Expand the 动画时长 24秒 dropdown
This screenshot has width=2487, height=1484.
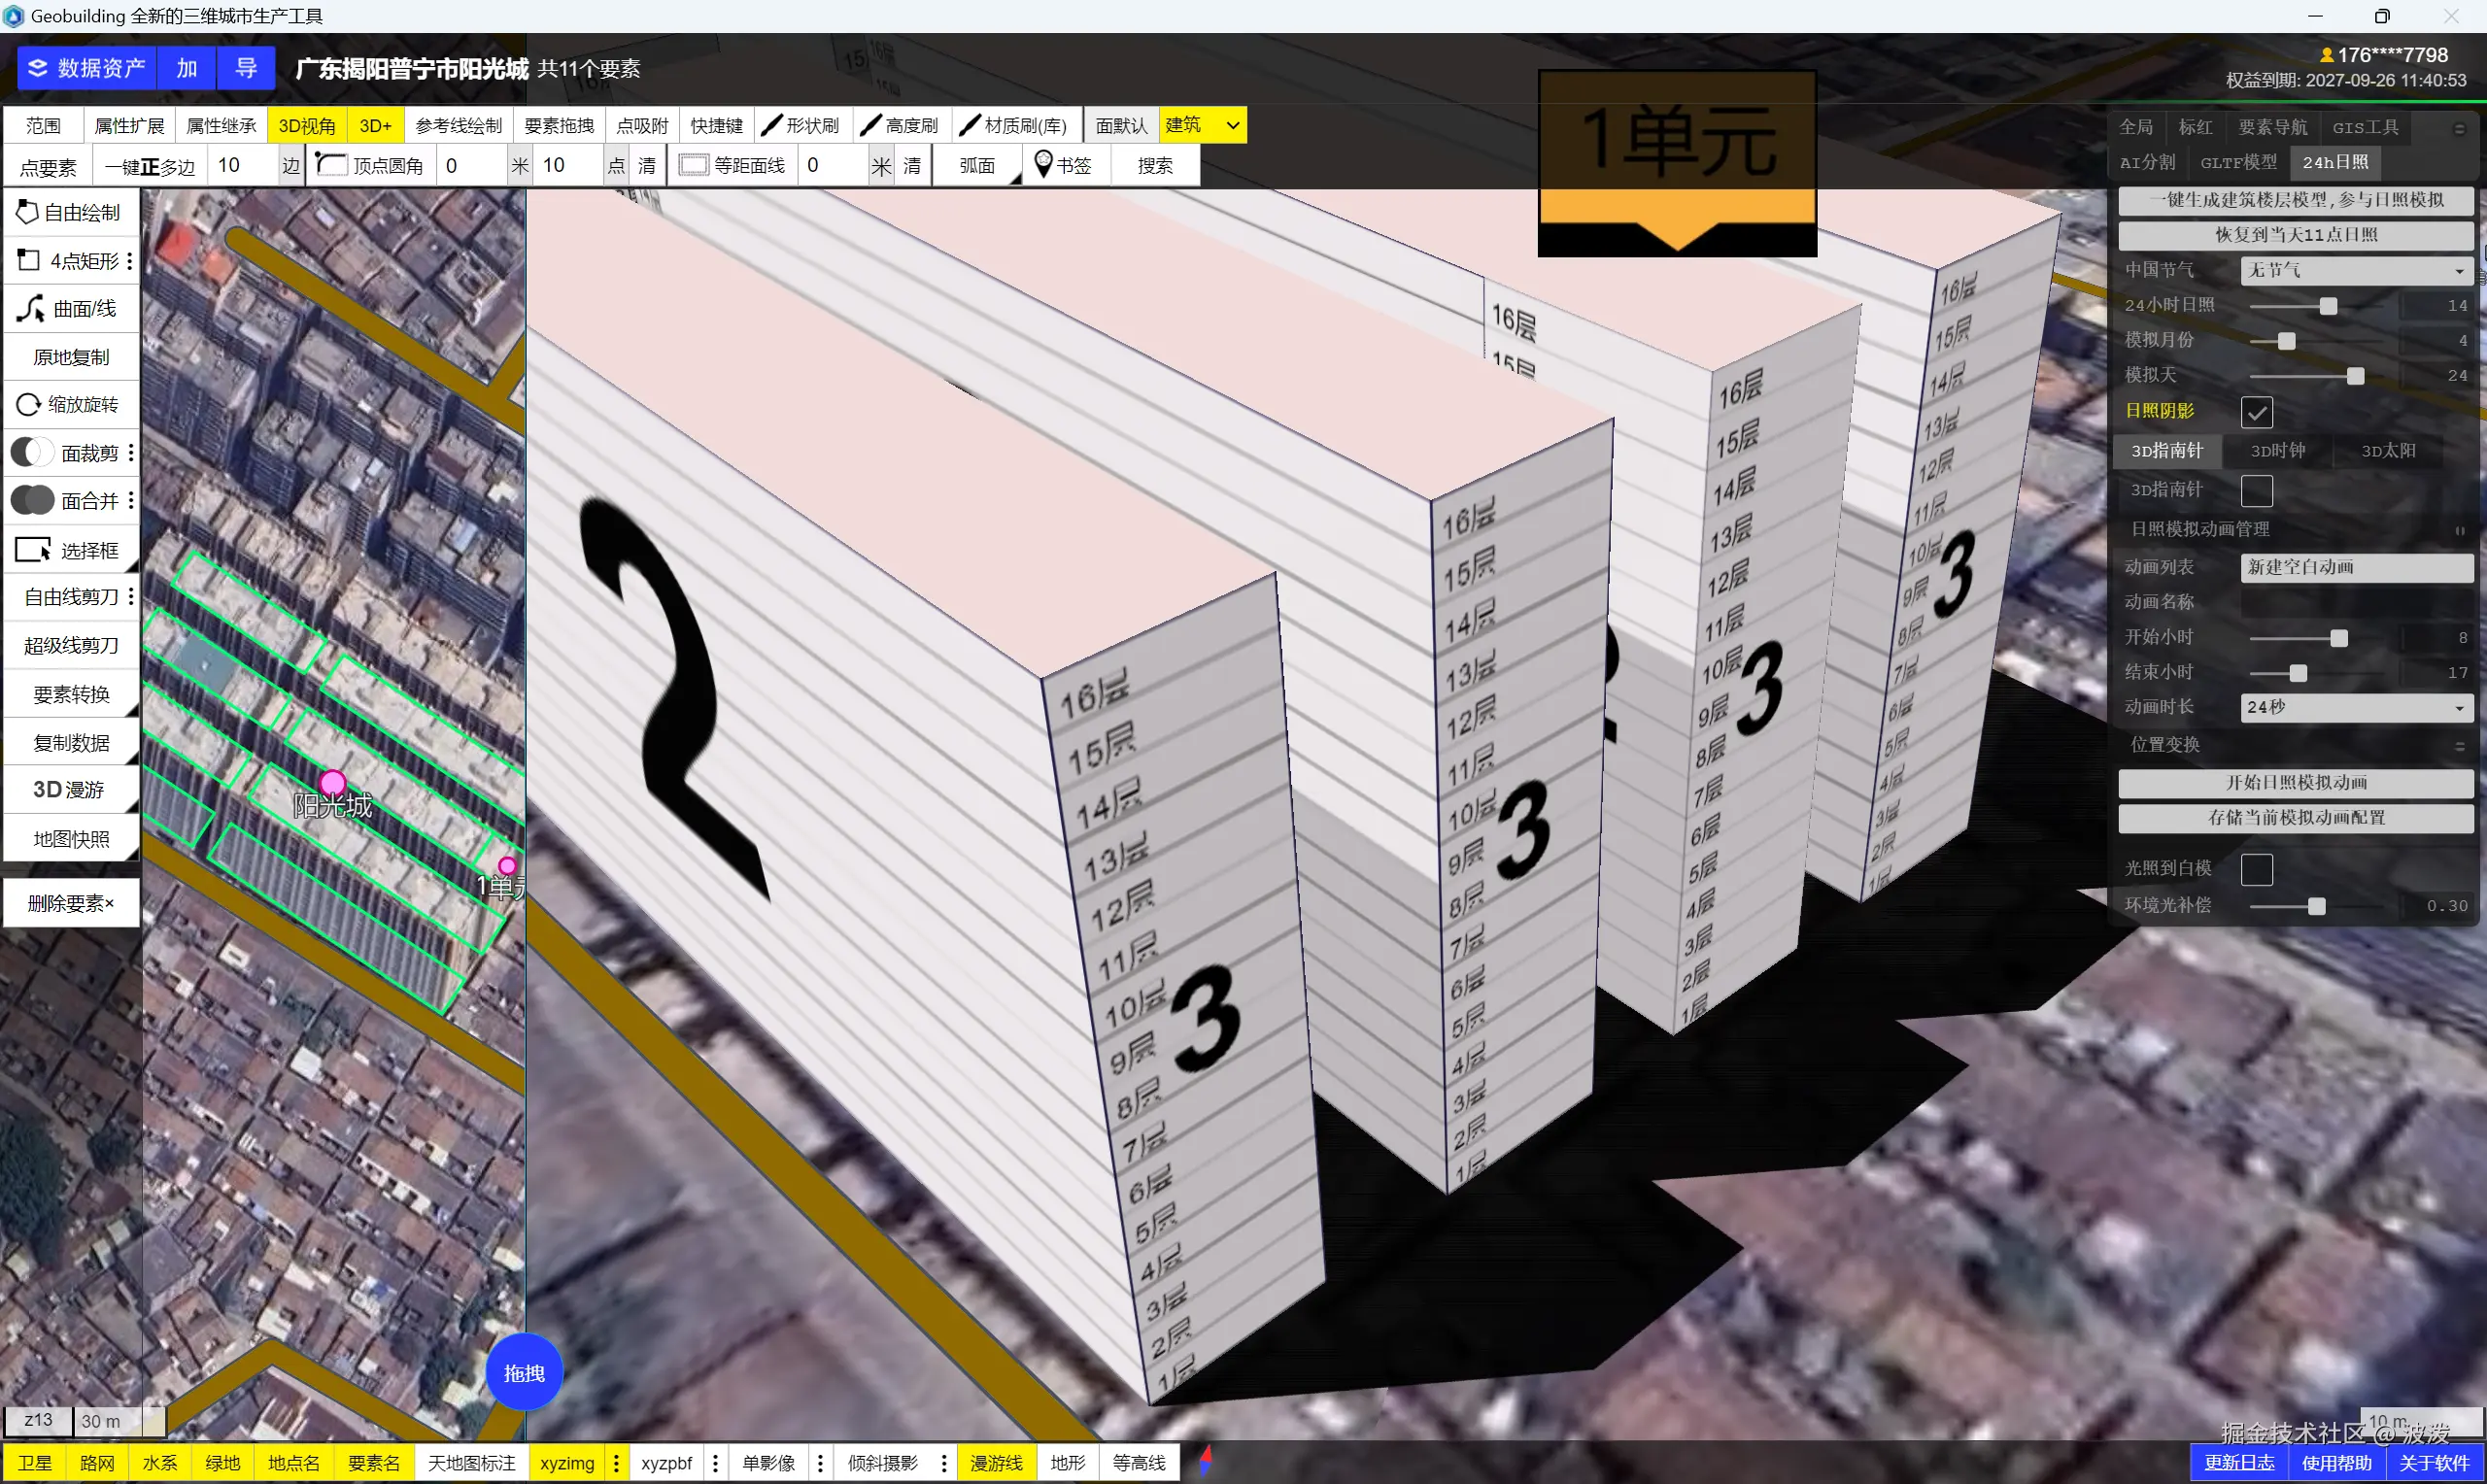point(2355,707)
